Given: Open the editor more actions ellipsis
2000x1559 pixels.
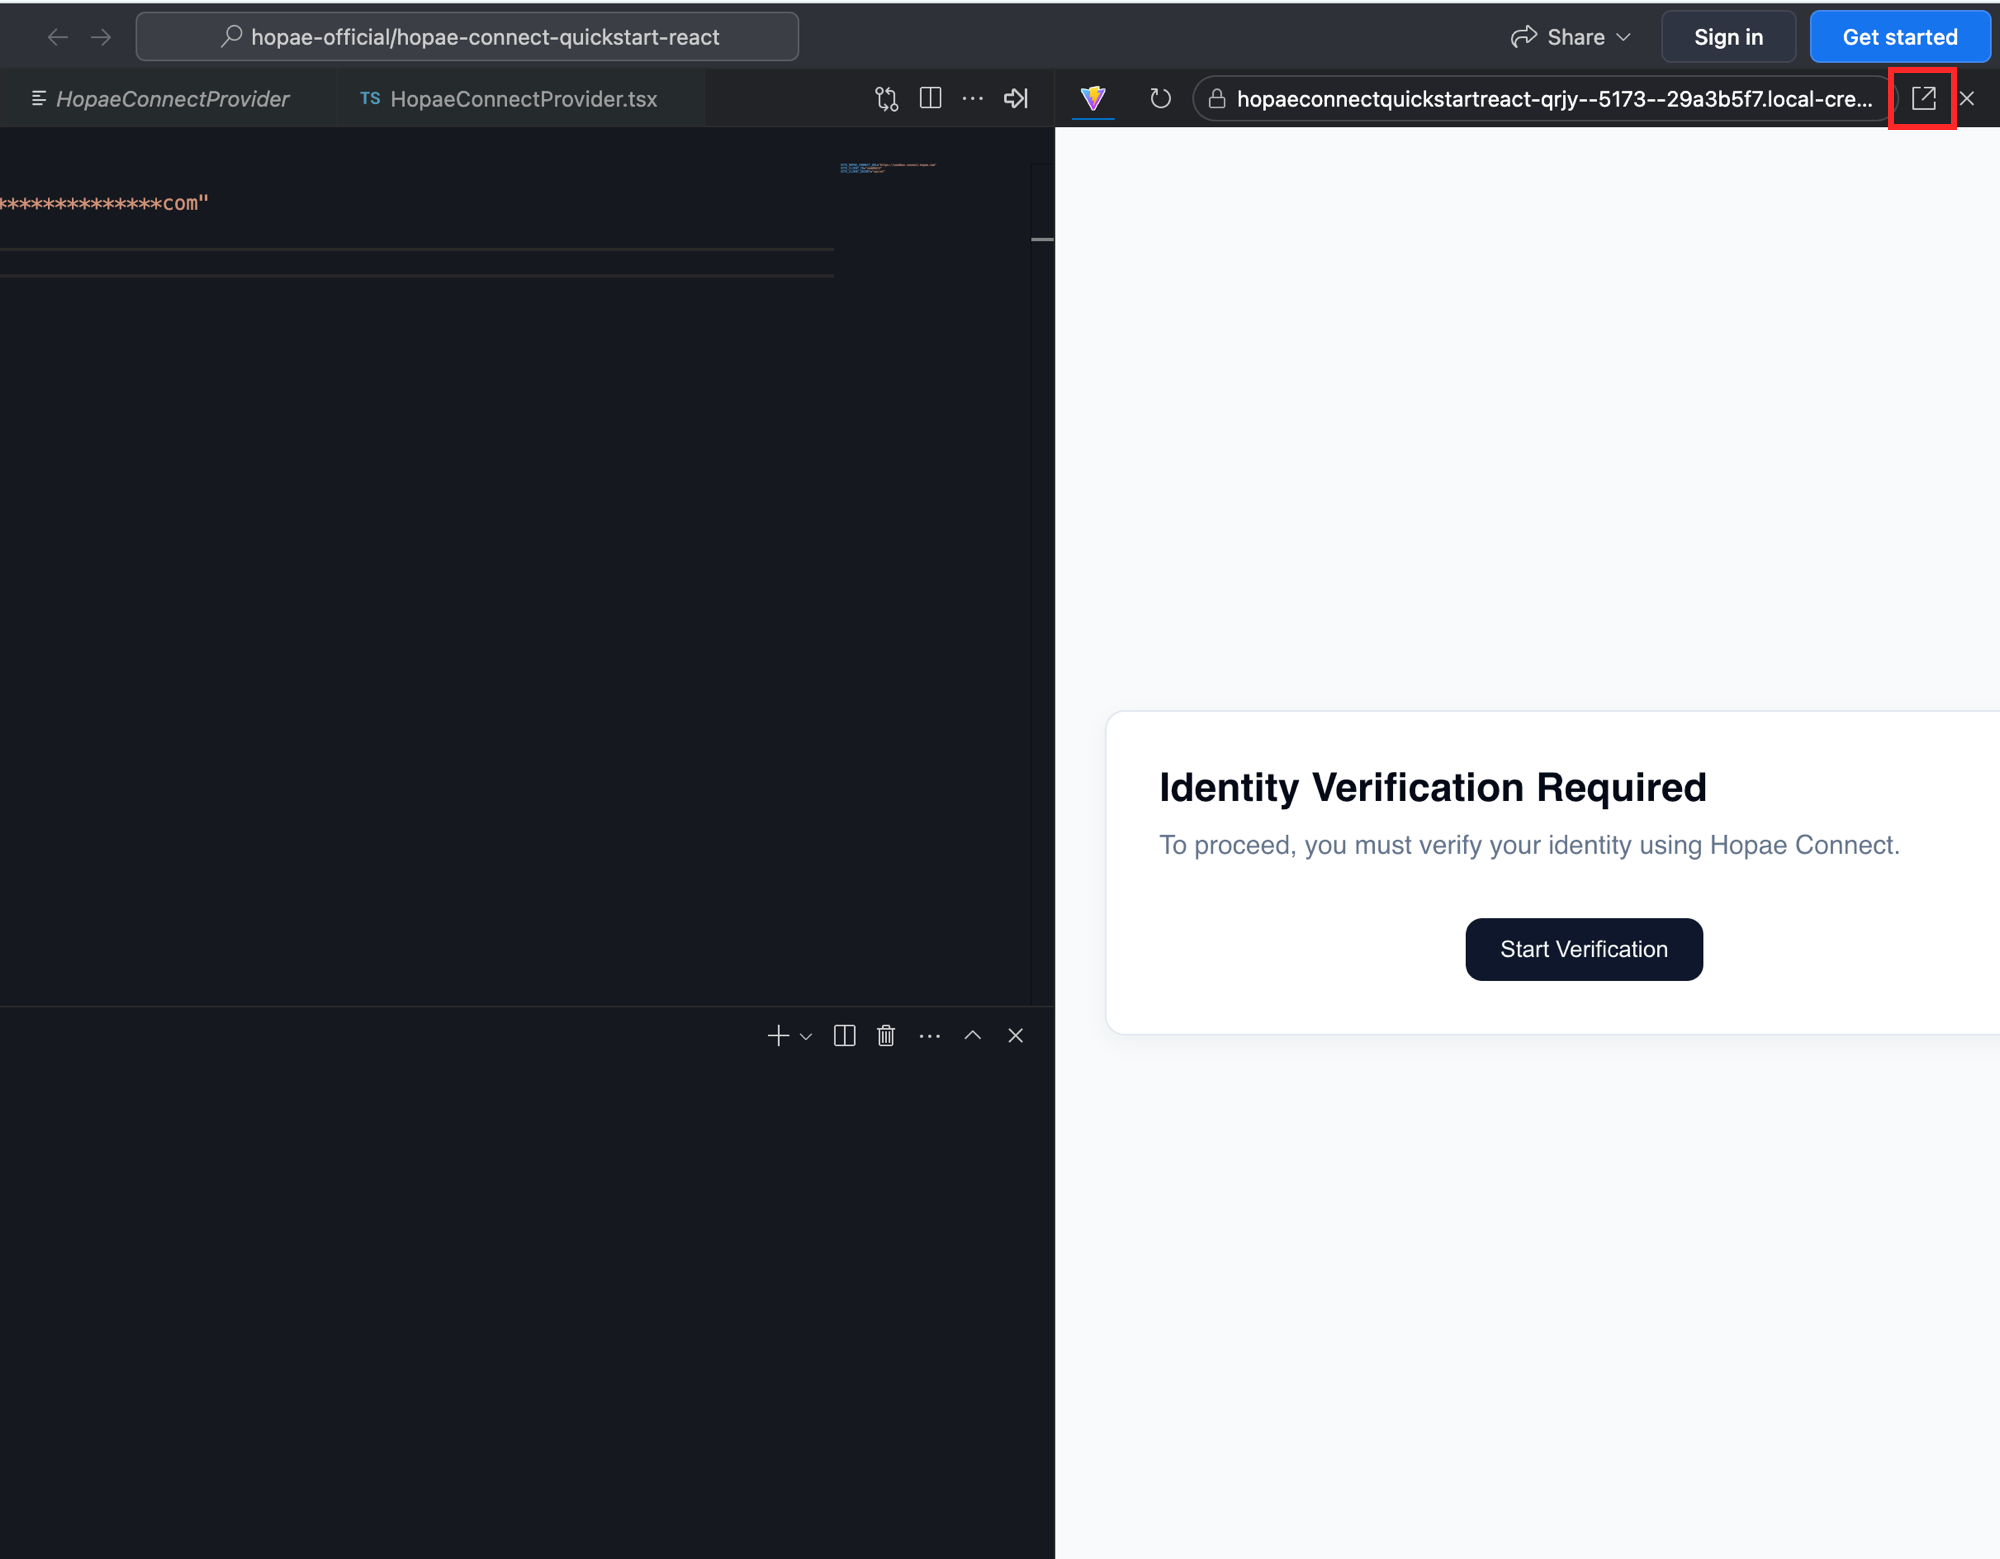Looking at the screenshot, I should pos(972,98).
